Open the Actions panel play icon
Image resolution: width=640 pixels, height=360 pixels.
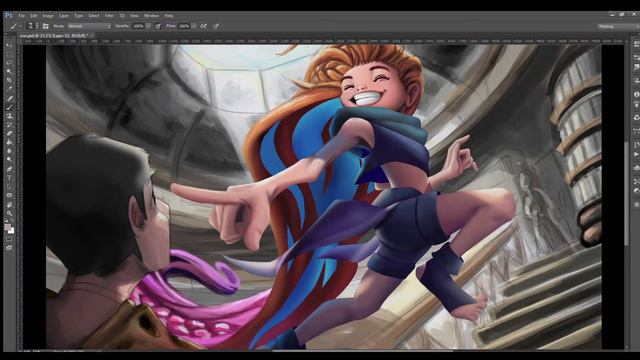pos(636,154)
